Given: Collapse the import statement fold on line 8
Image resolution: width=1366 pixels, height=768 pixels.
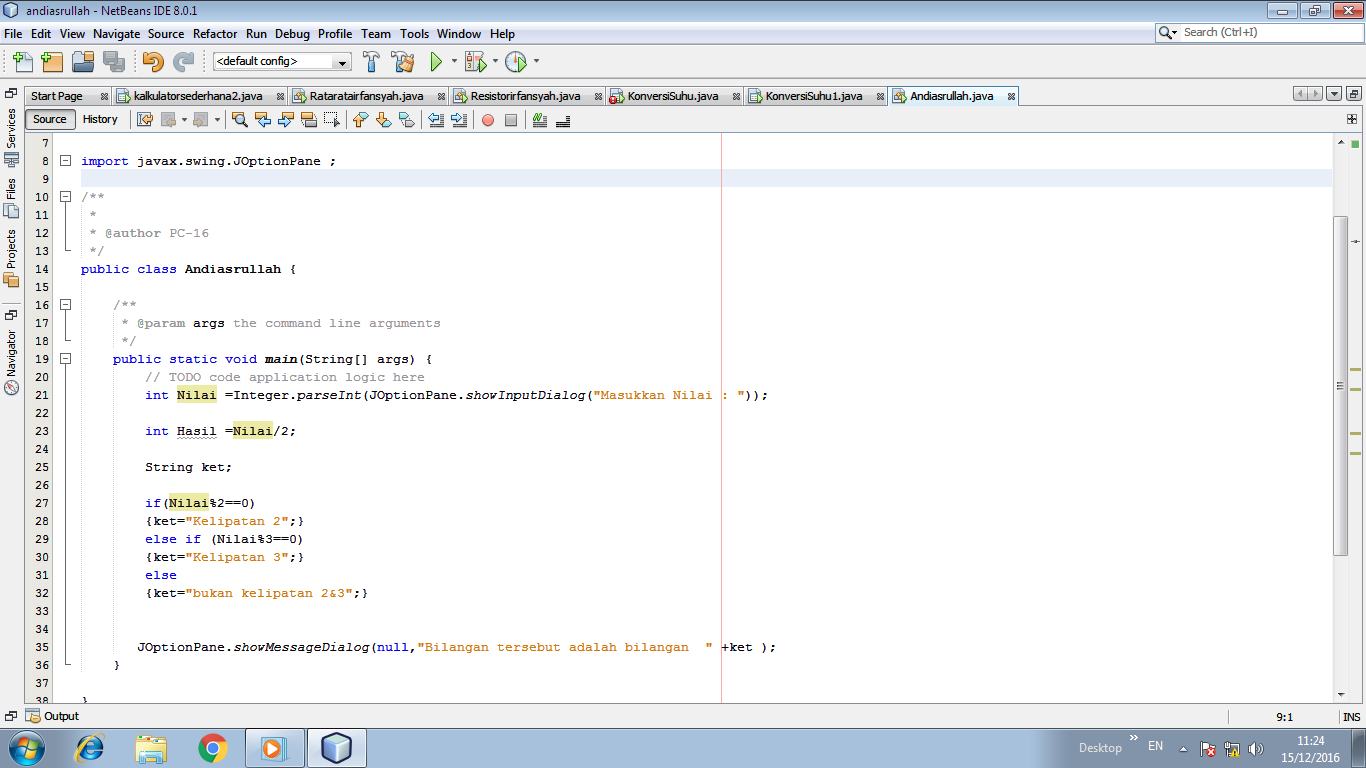Looking at the screenshot, I should click(65, 161).
